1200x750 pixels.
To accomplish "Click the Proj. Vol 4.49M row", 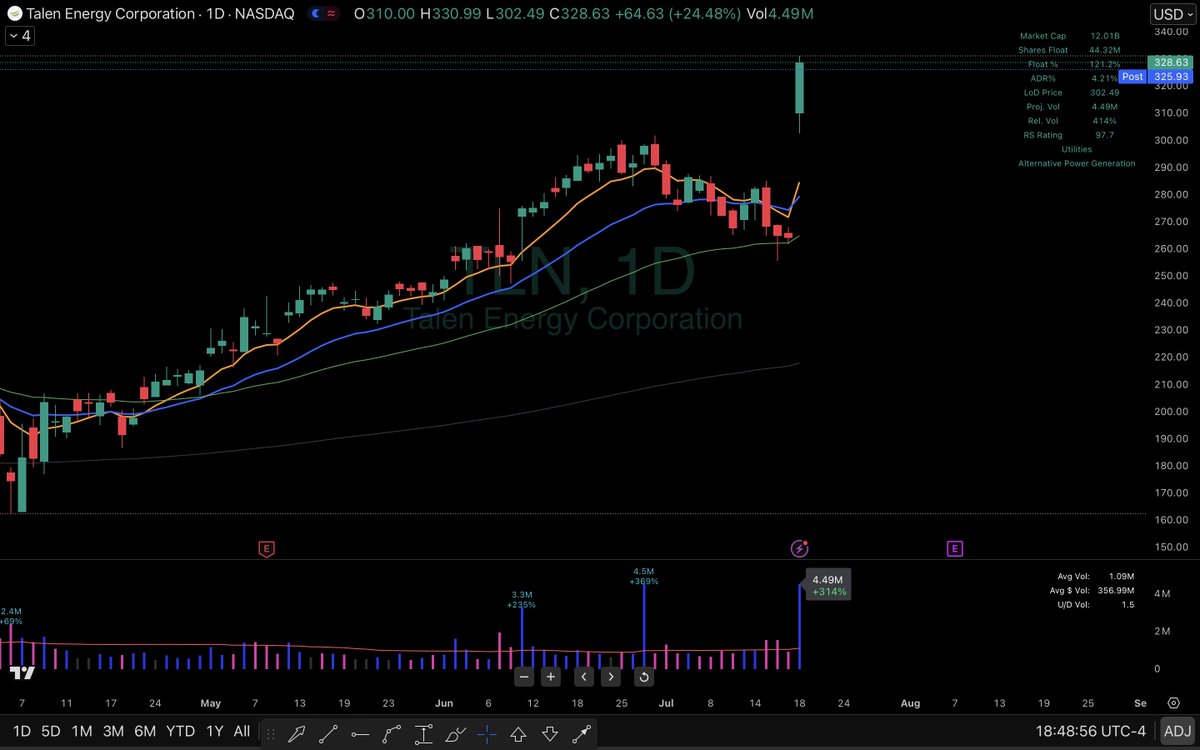I will click(1072, 106).
